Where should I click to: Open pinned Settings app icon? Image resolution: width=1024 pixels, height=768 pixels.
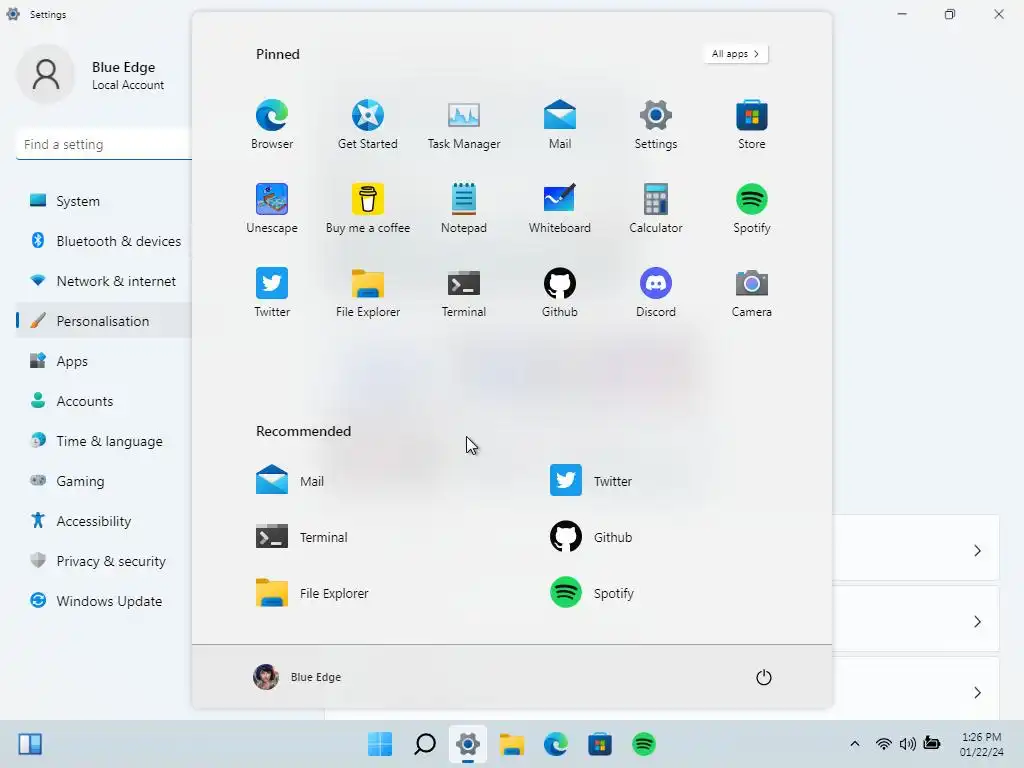click(656, 124)
